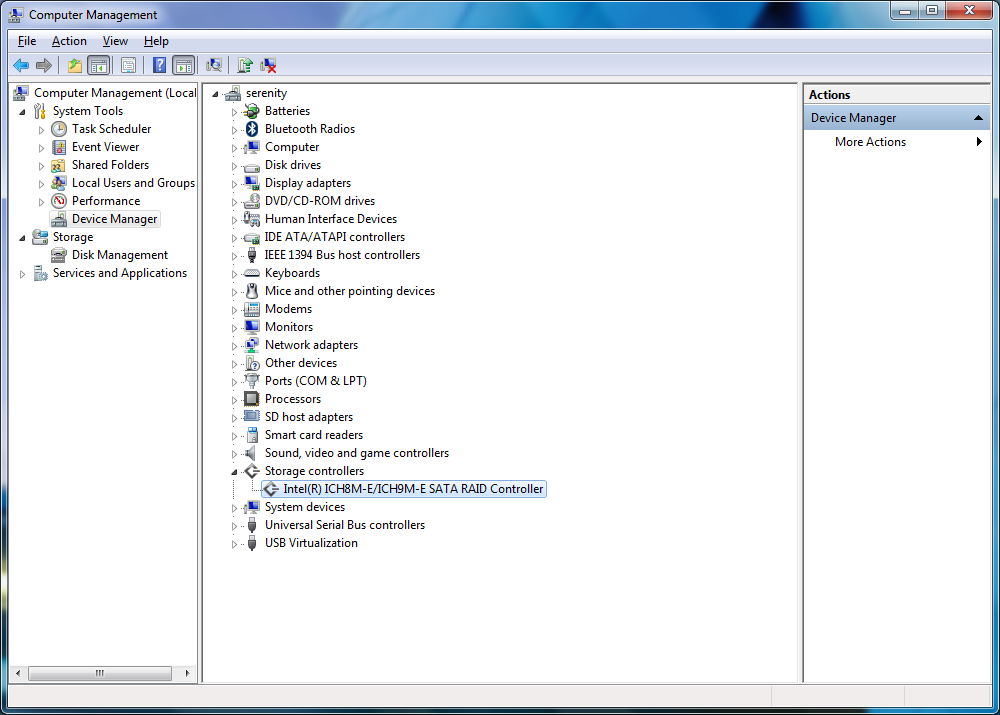Select the Network adapters icon
1000x715 pixels.
point(252,345)
